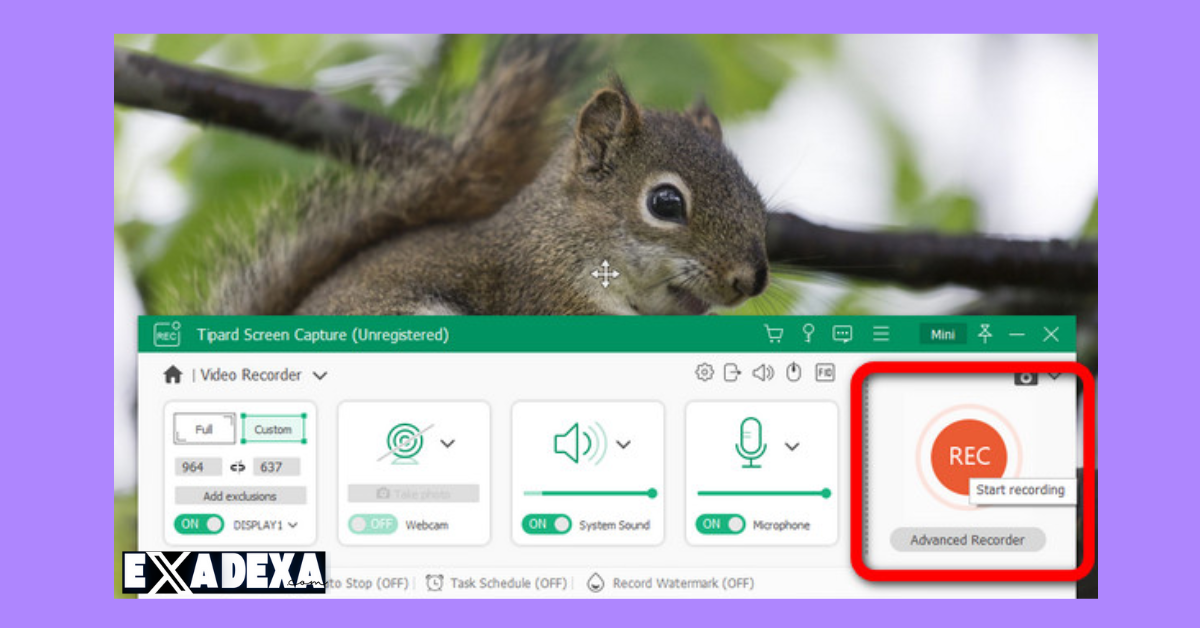Click the 964 width input field
Screen dimensions: 1200x628
coord(199,467)
